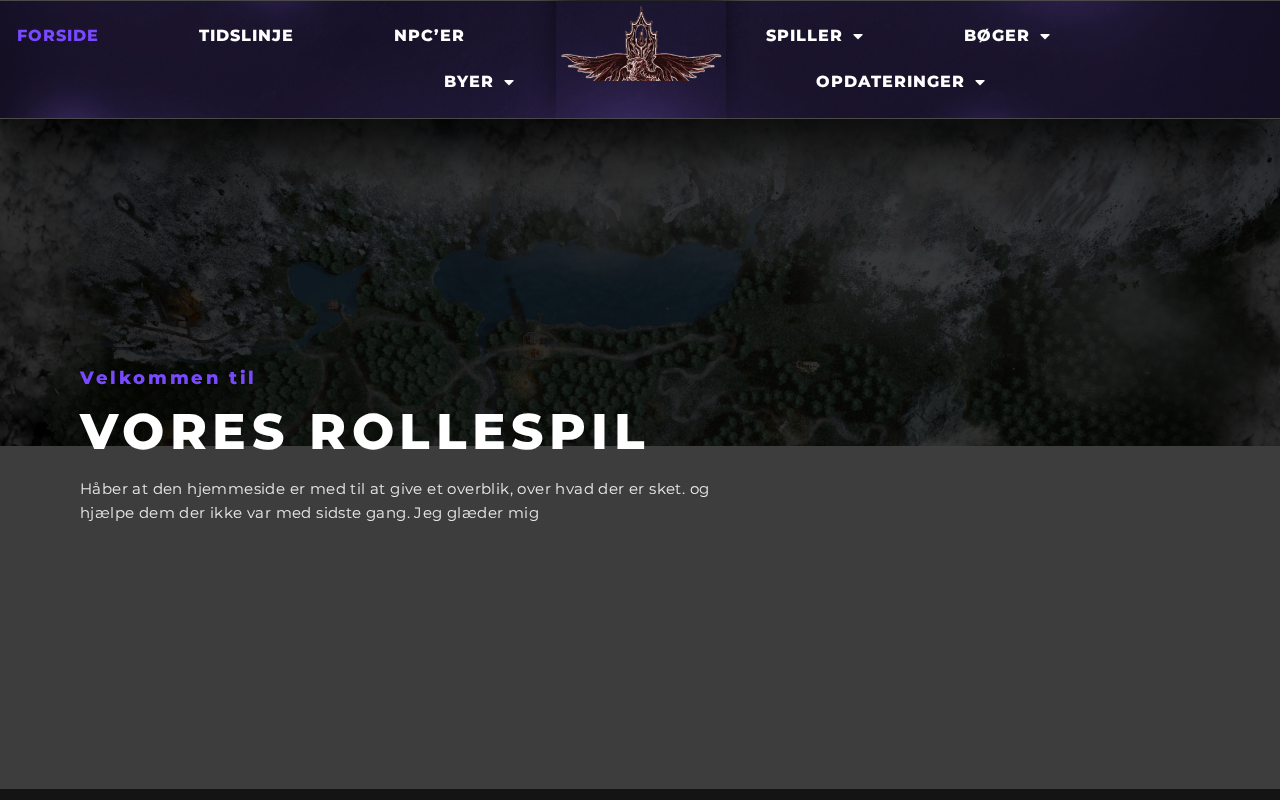The height and width of the screenshot is (800, 1280).
Task: Click the black footer strip at the bottom
Action: pos(640,795)
